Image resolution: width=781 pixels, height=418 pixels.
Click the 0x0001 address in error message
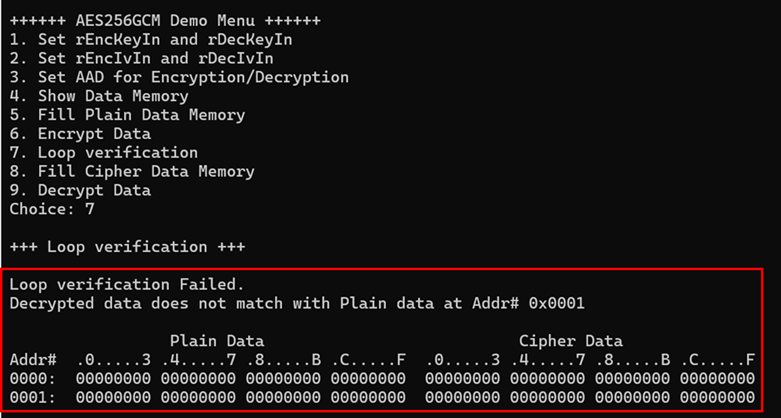556,302
